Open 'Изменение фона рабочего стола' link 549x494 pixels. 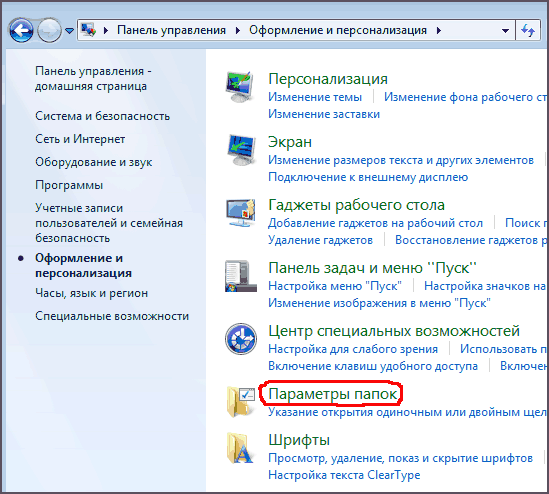[465, 97]
